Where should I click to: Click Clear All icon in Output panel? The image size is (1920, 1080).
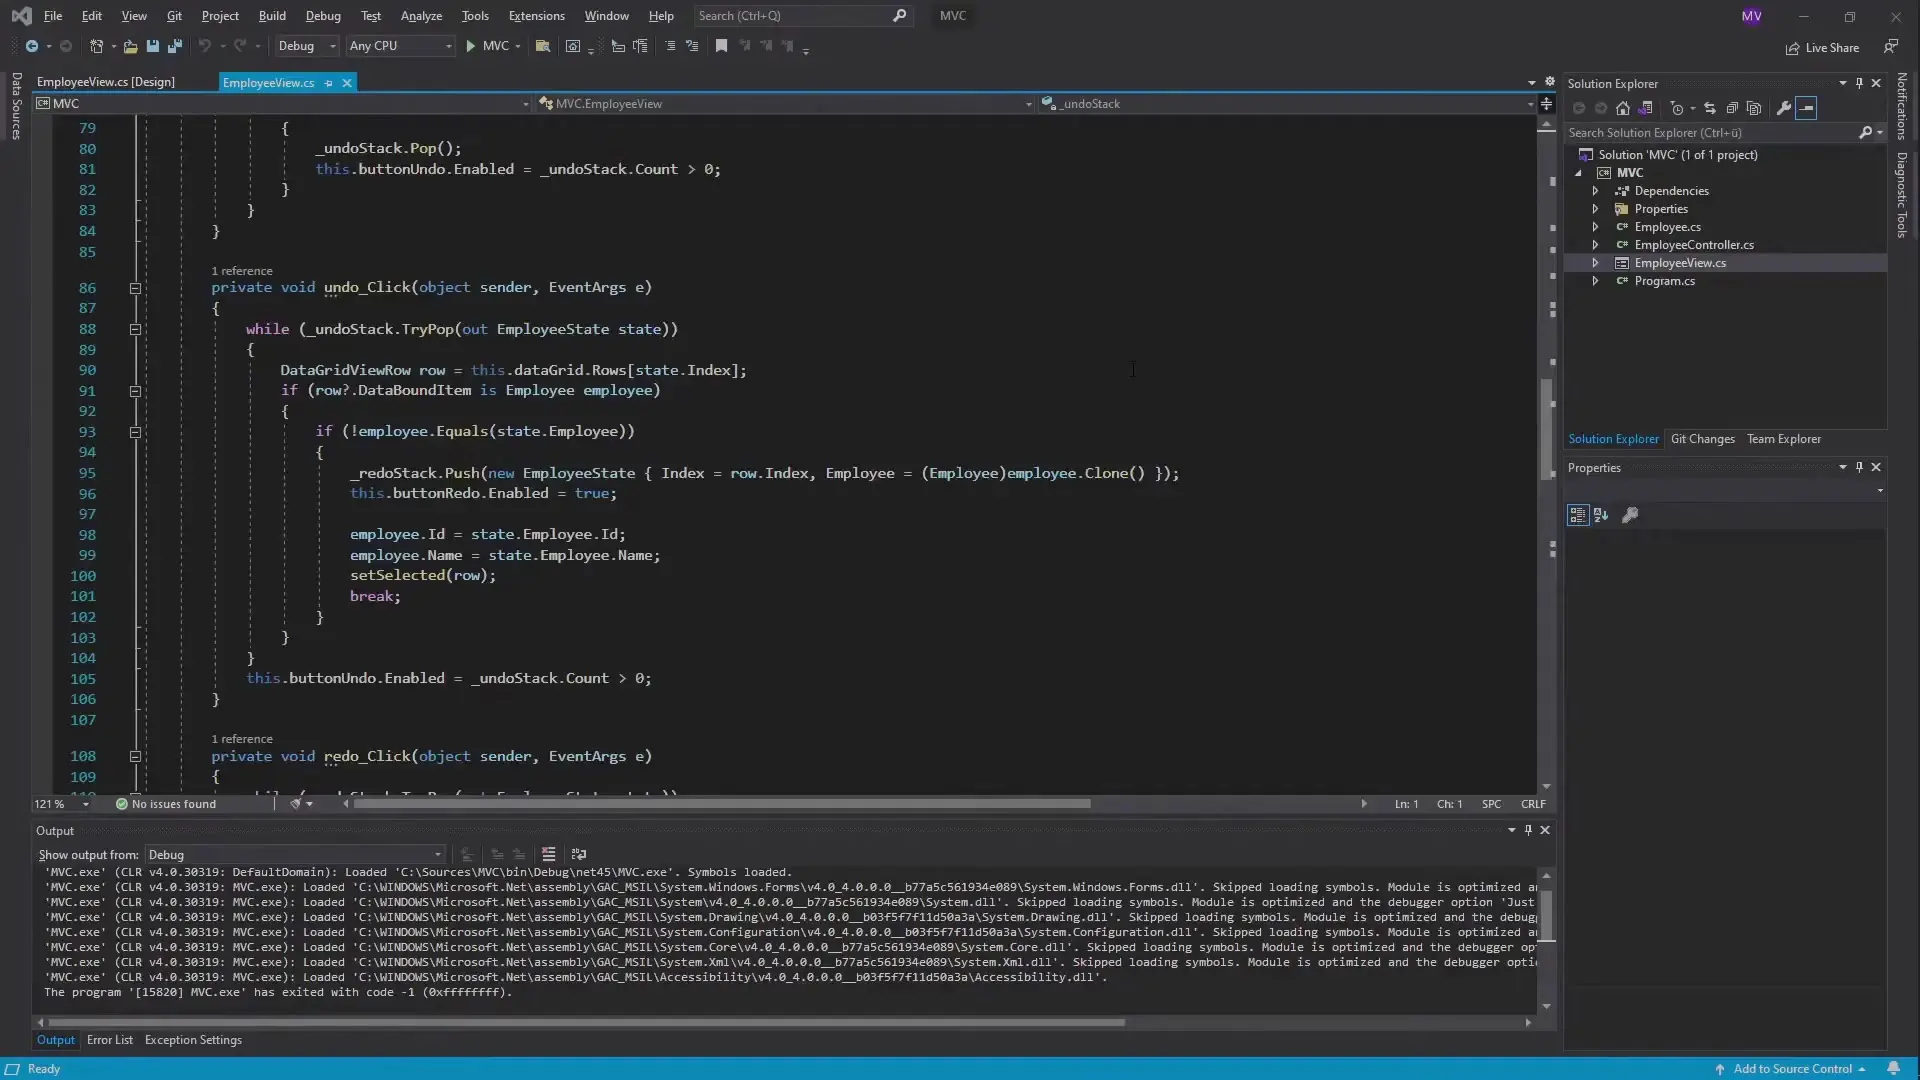[x=548, y=854]
